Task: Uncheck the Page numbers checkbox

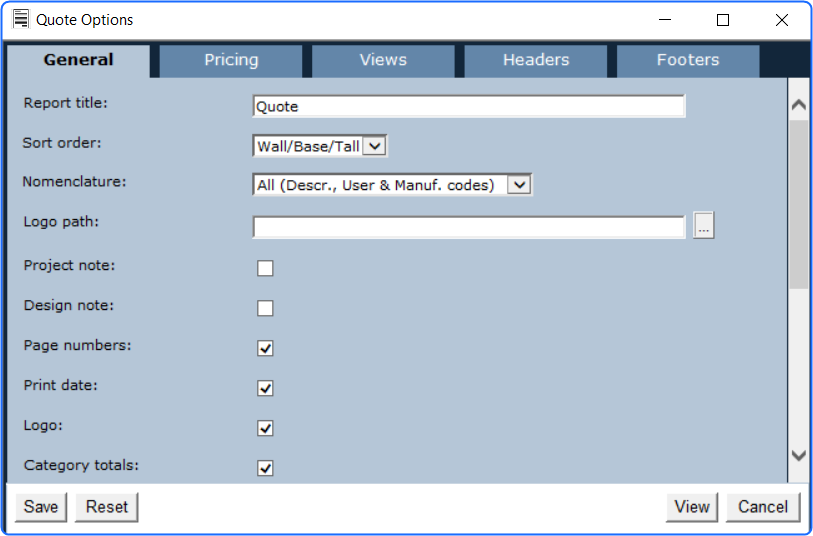Action: (265, 348)
